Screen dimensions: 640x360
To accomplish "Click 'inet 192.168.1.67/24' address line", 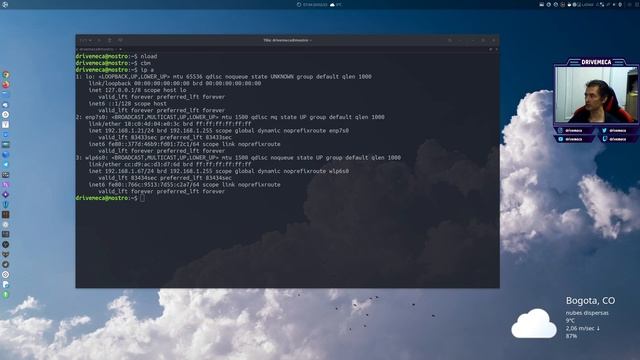I will point(219,171).
